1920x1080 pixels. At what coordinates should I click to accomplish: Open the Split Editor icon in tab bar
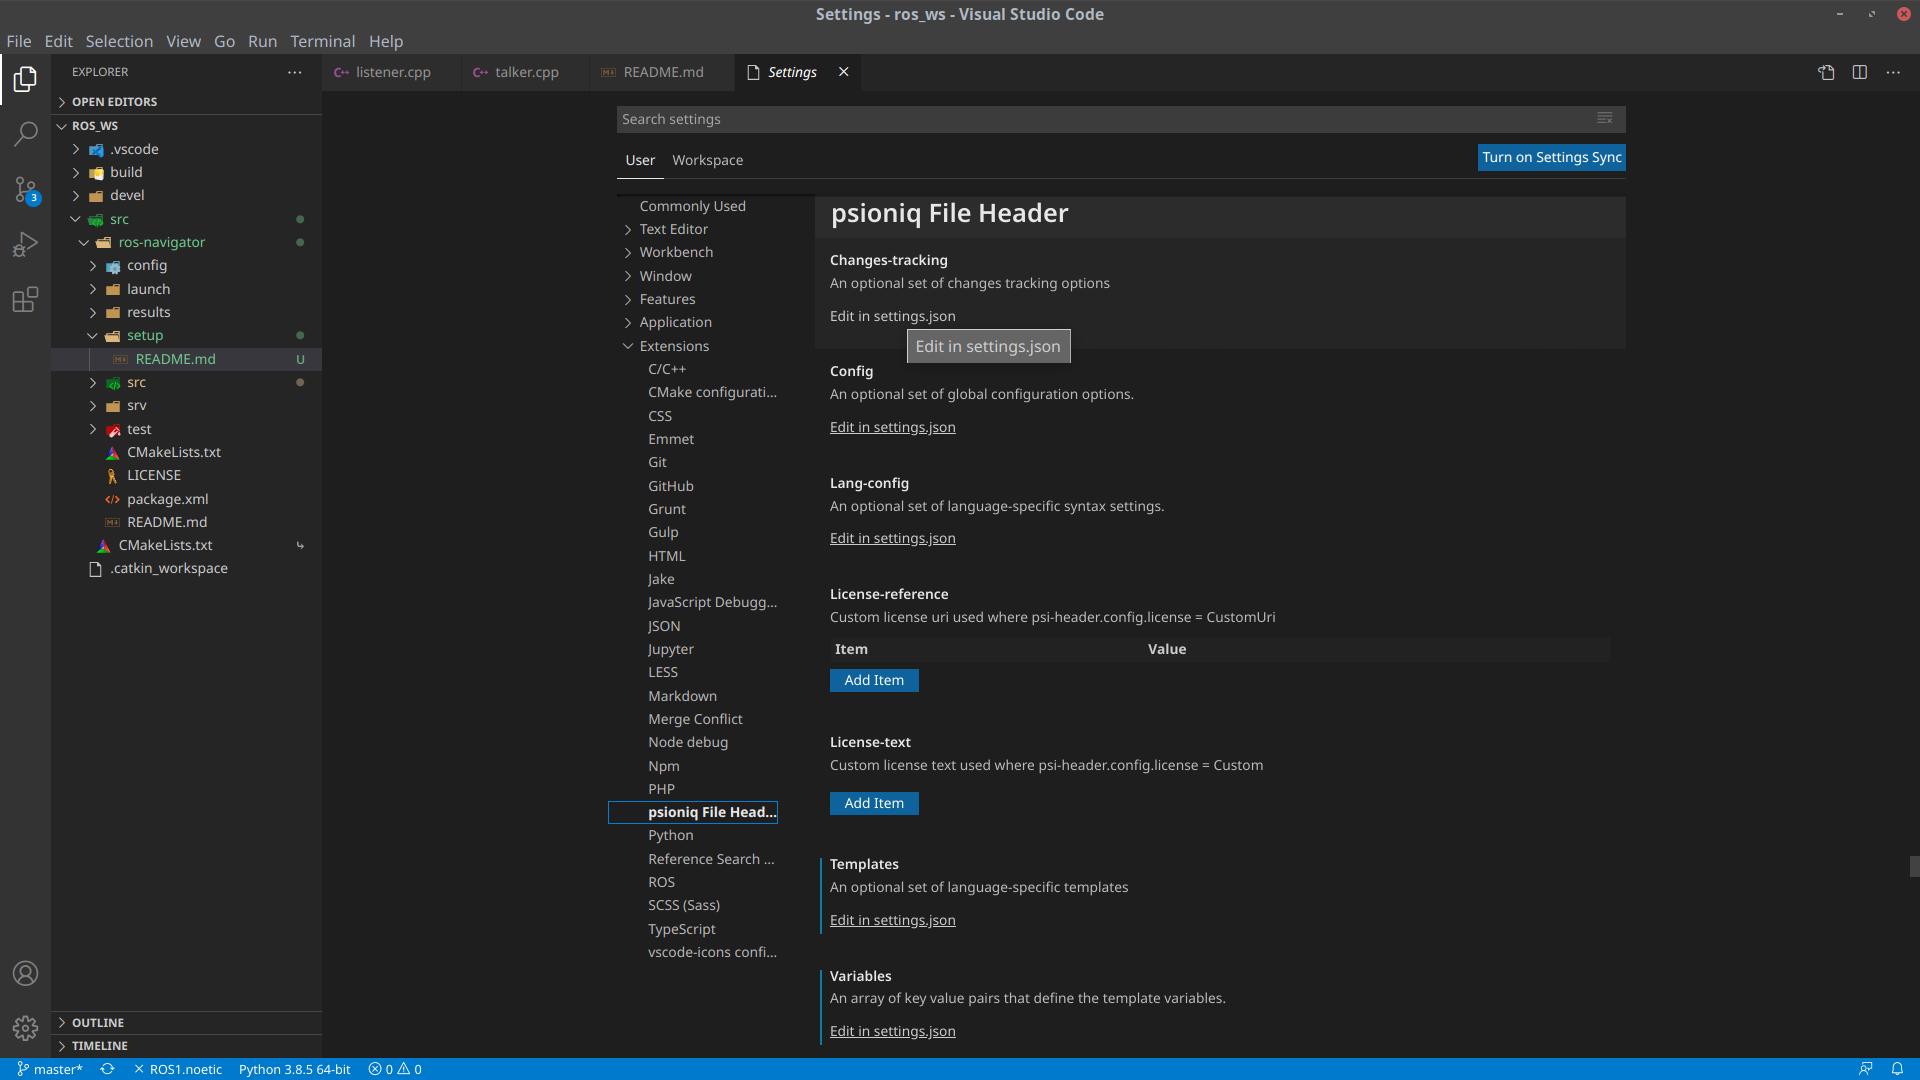pyautogui.click(x=1859, y=72)
